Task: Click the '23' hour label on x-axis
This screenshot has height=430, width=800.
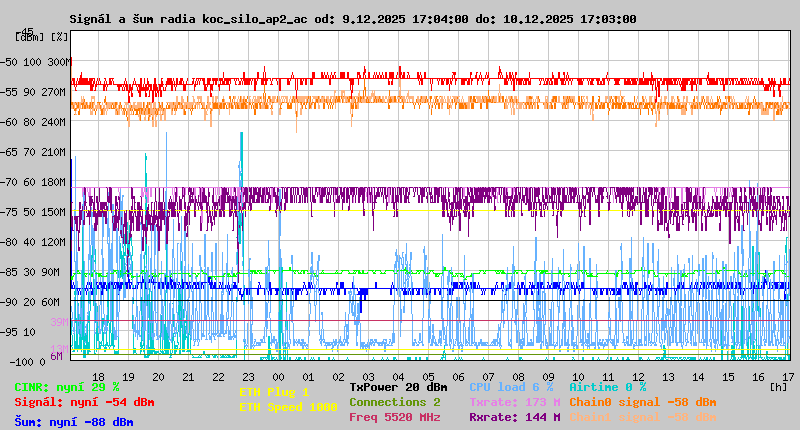Action: click(x=248, y=377)
